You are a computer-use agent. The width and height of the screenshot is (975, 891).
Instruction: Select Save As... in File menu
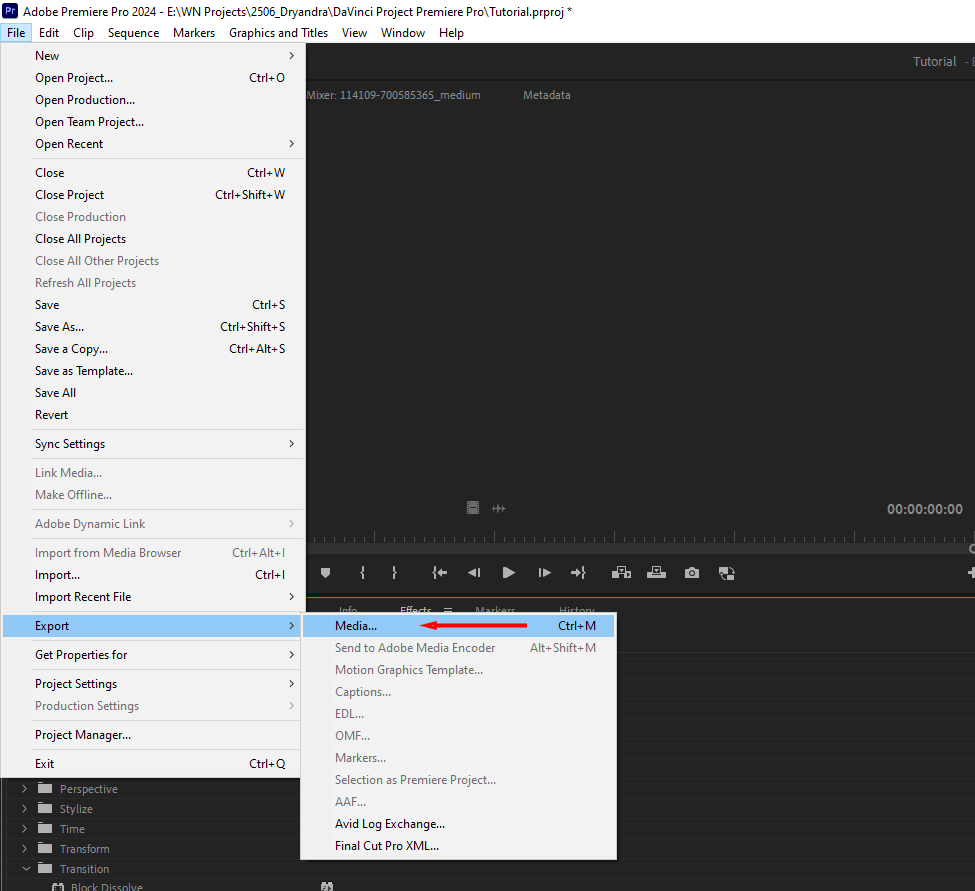[x=152, y=327]
